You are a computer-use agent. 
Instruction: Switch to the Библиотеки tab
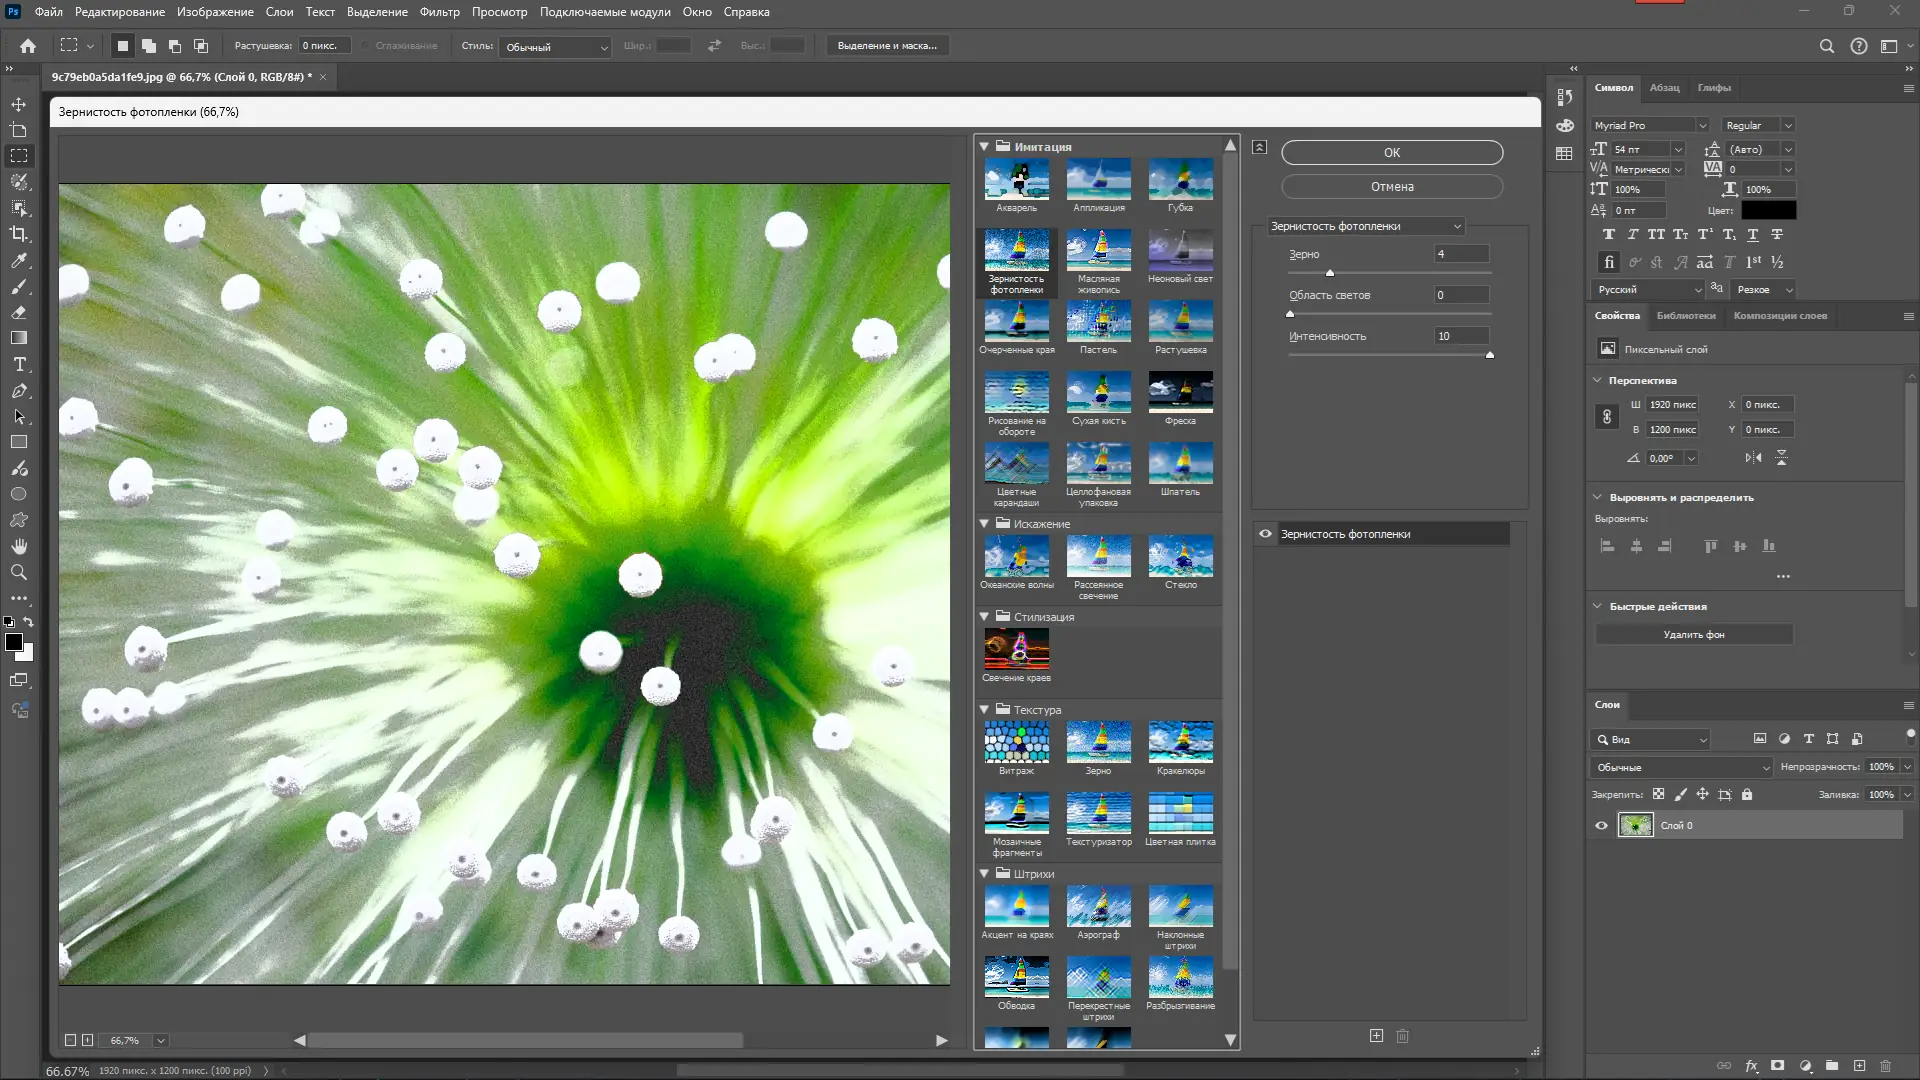1685,316
